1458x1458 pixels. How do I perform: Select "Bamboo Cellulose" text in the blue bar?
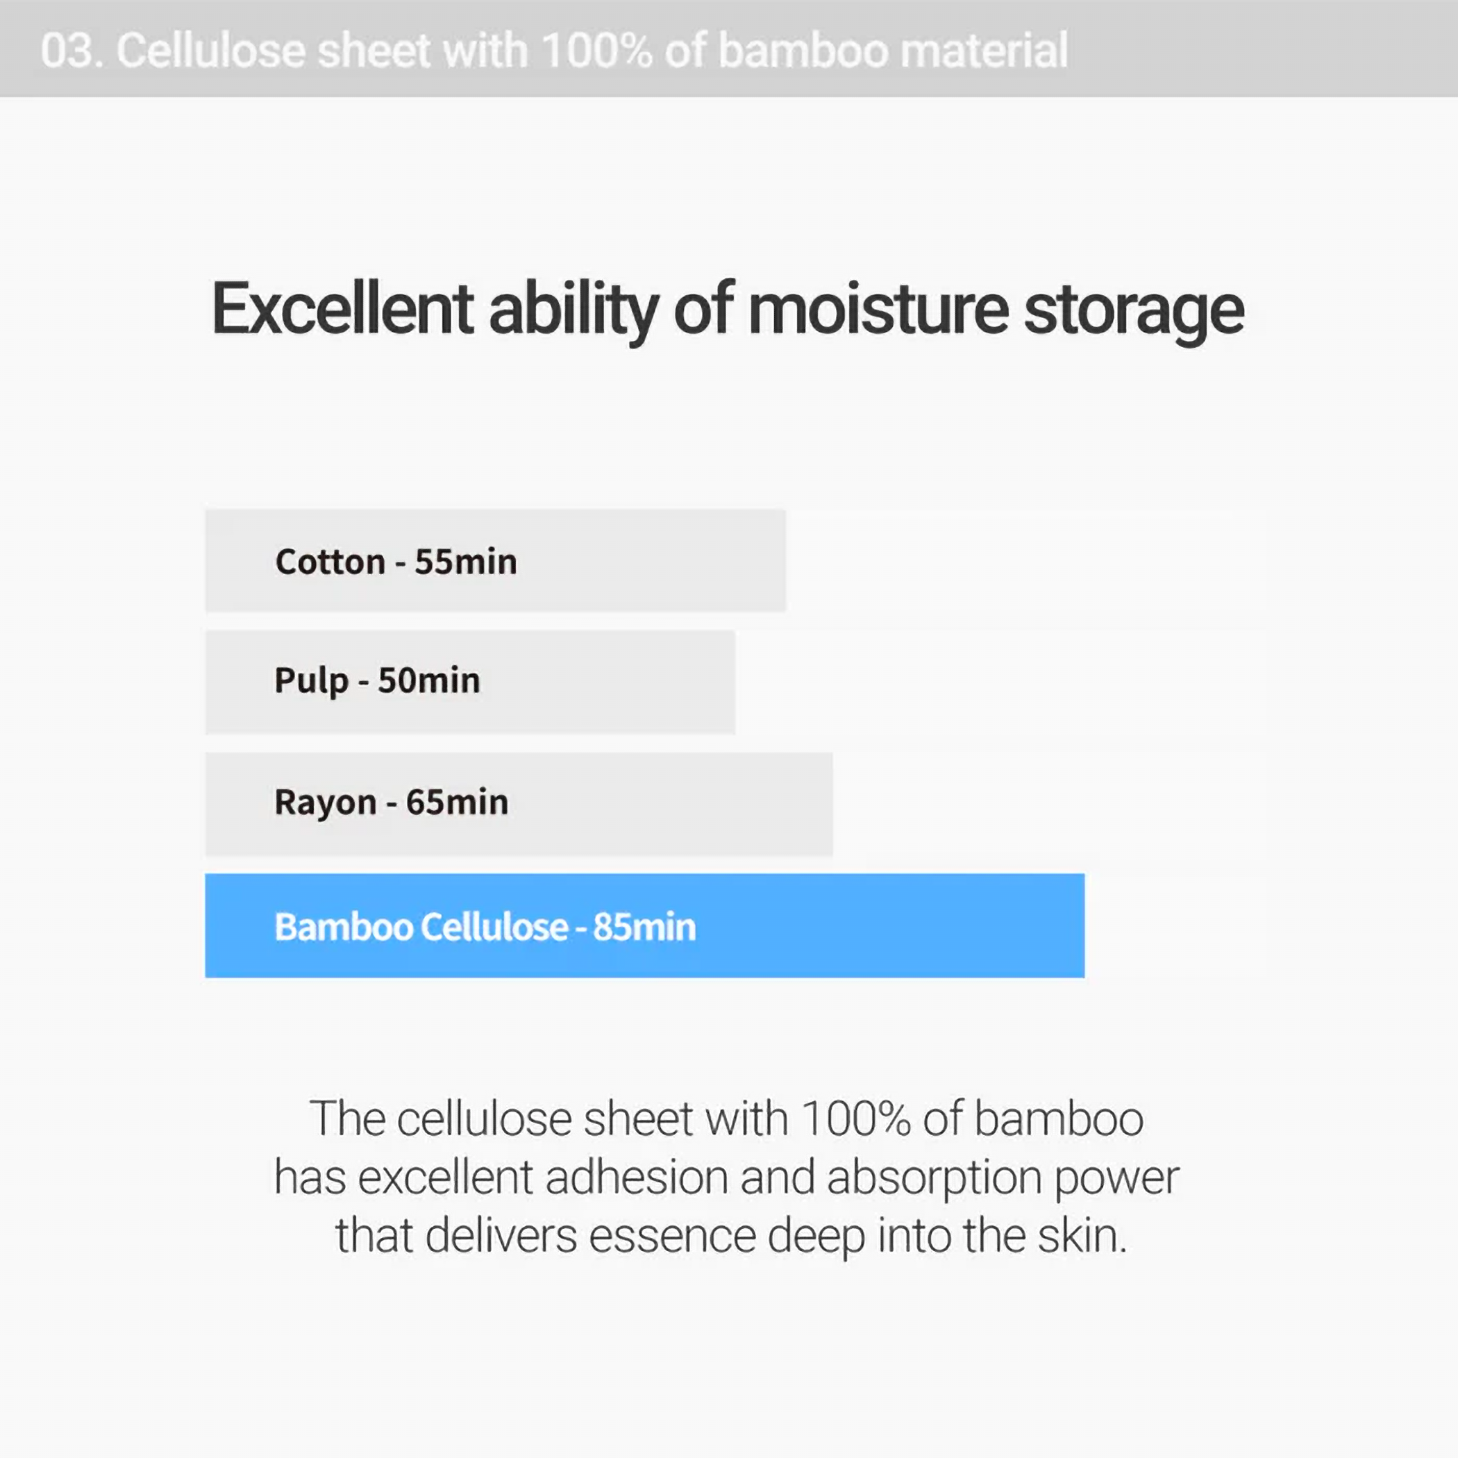(x=421, y=927)
